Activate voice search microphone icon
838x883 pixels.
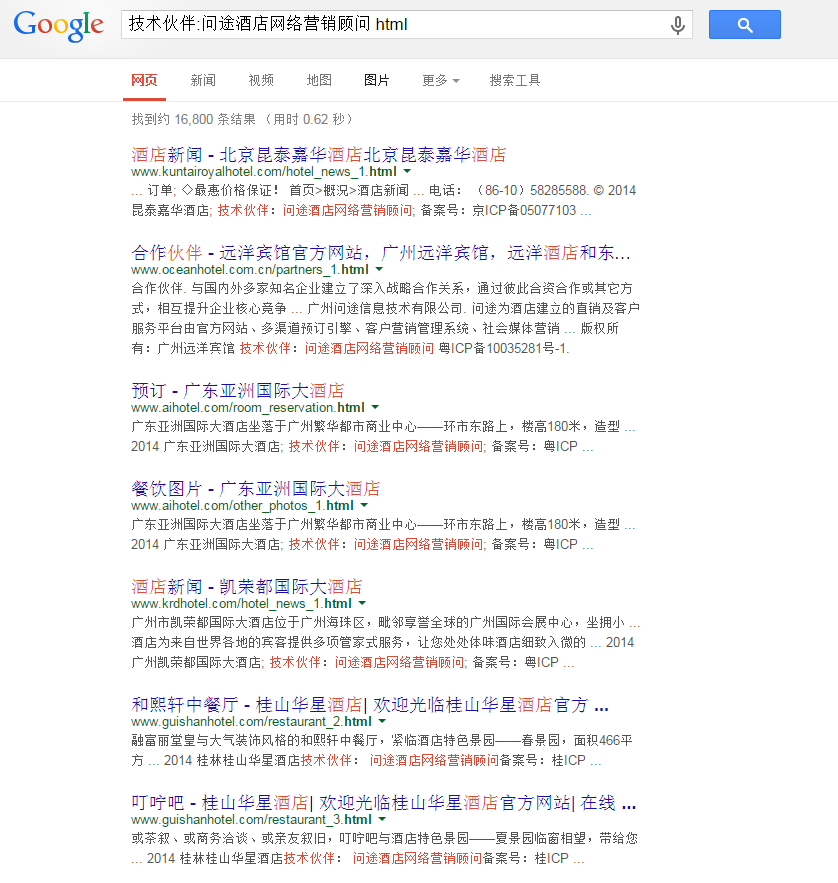tap(678, 25)
